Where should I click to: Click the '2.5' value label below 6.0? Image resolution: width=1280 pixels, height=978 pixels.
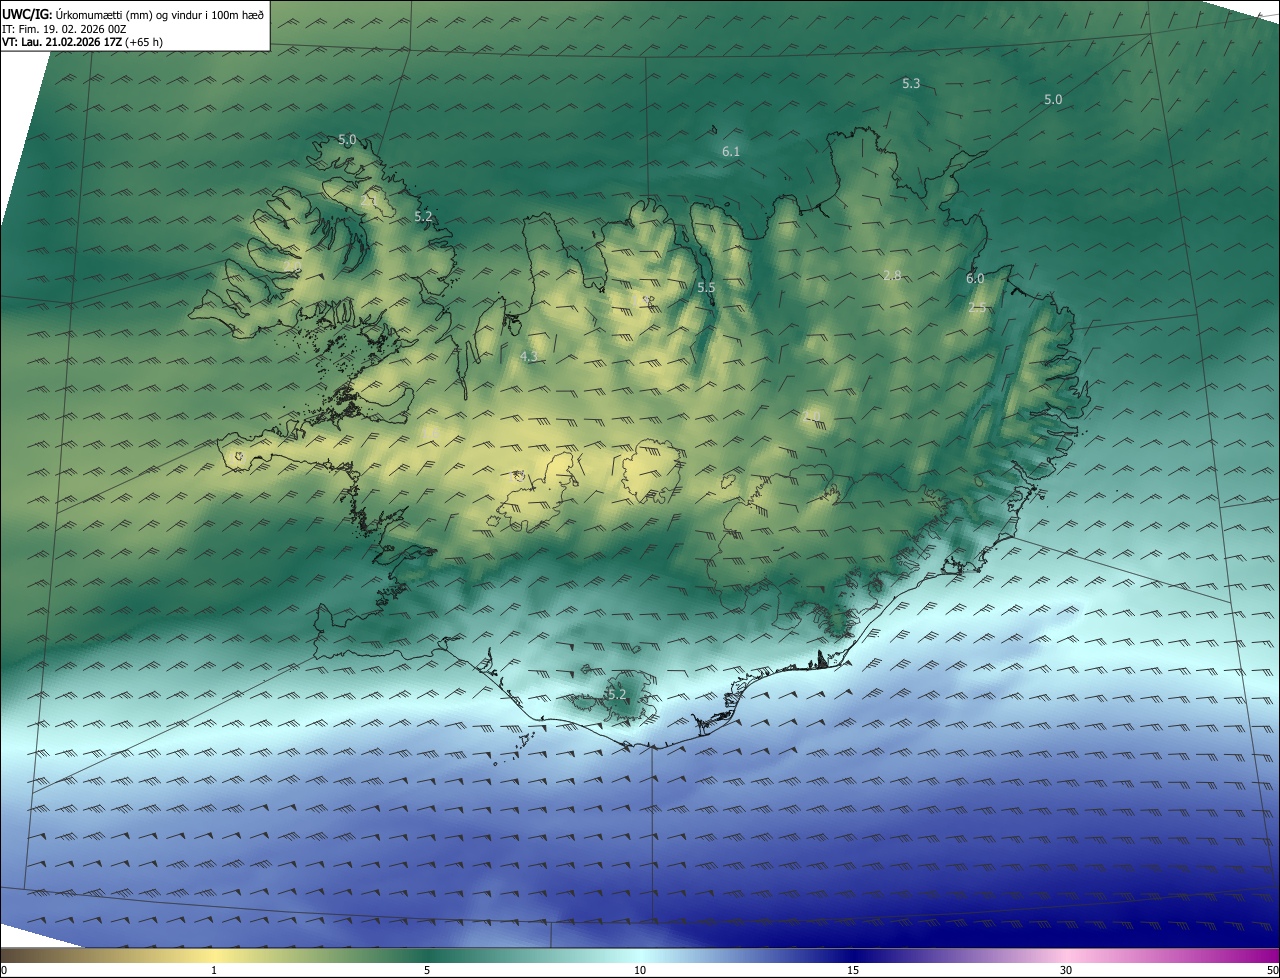(977, 308)
